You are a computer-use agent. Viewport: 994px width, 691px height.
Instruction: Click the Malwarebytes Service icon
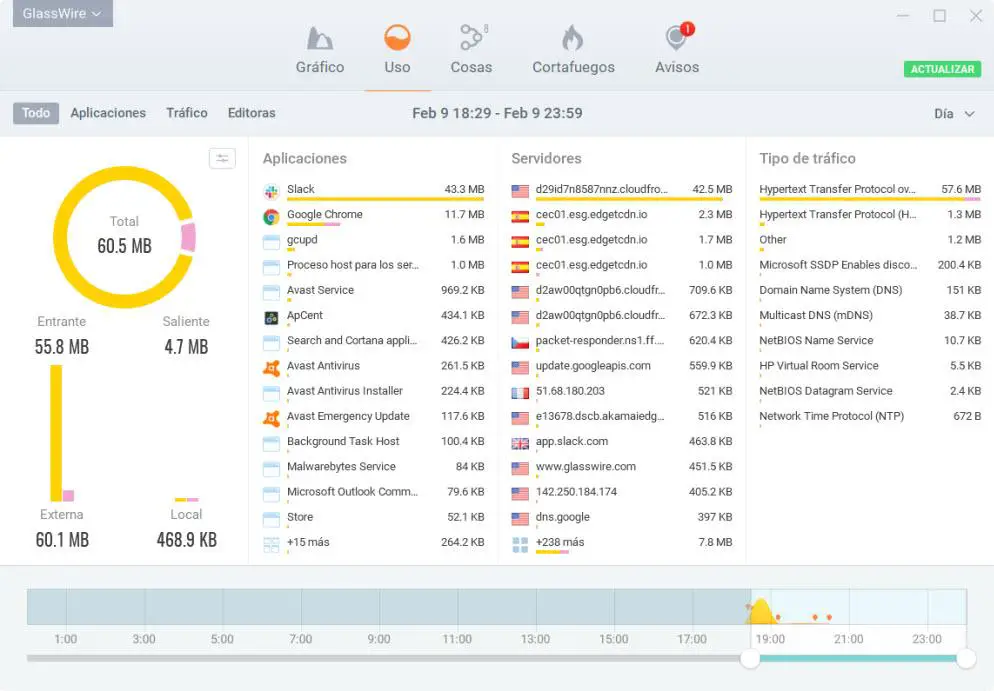click(271, 468)
